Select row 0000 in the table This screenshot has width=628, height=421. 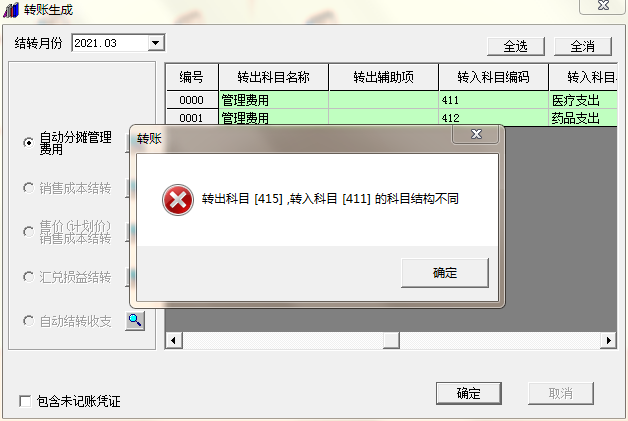[x=391, y=100]
